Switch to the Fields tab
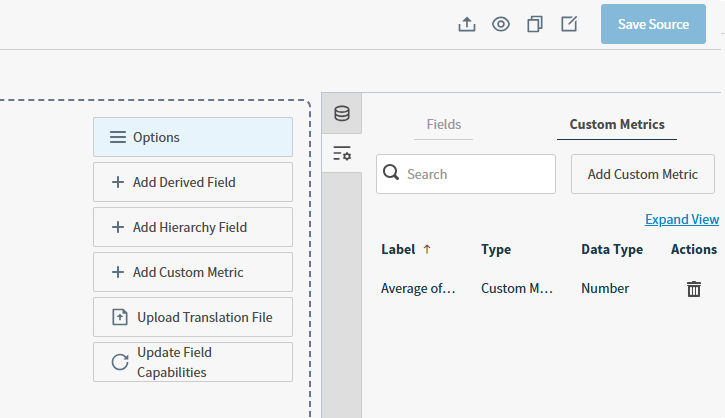Screen dimensions: 725x418 click(443, 124)
